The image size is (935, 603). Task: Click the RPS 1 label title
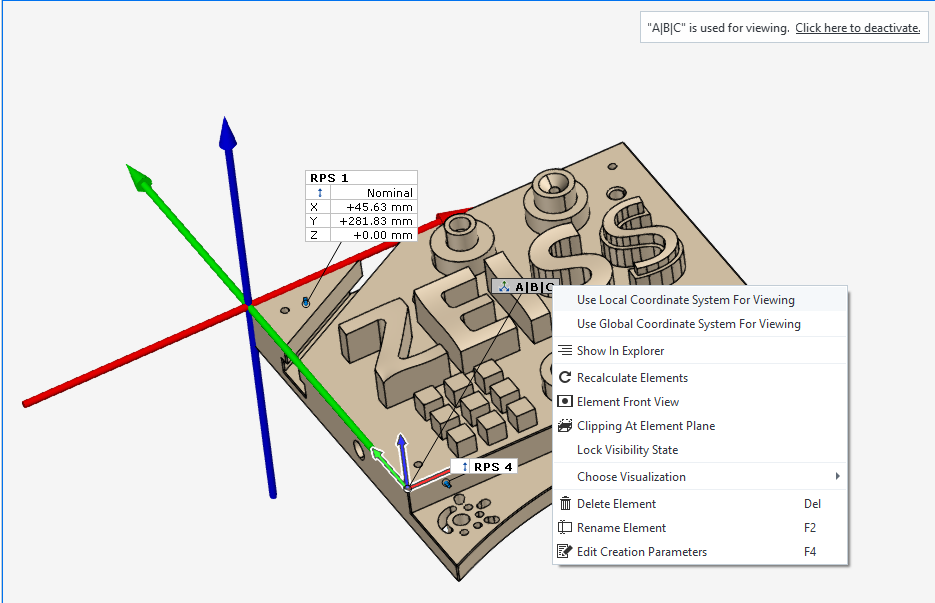(x=330, y=178)
